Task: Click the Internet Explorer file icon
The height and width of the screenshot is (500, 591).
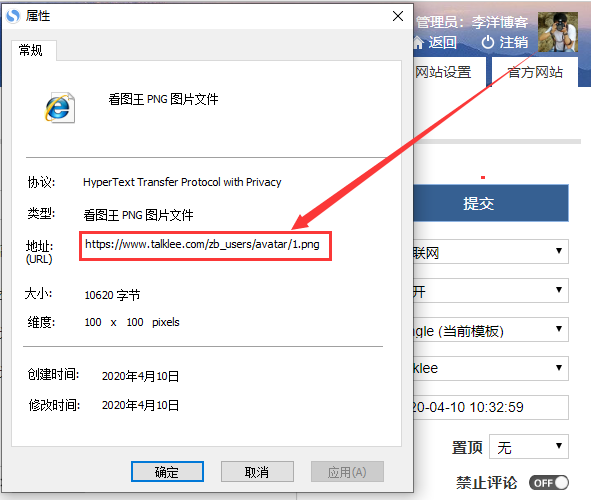Action: pos(60,107)
